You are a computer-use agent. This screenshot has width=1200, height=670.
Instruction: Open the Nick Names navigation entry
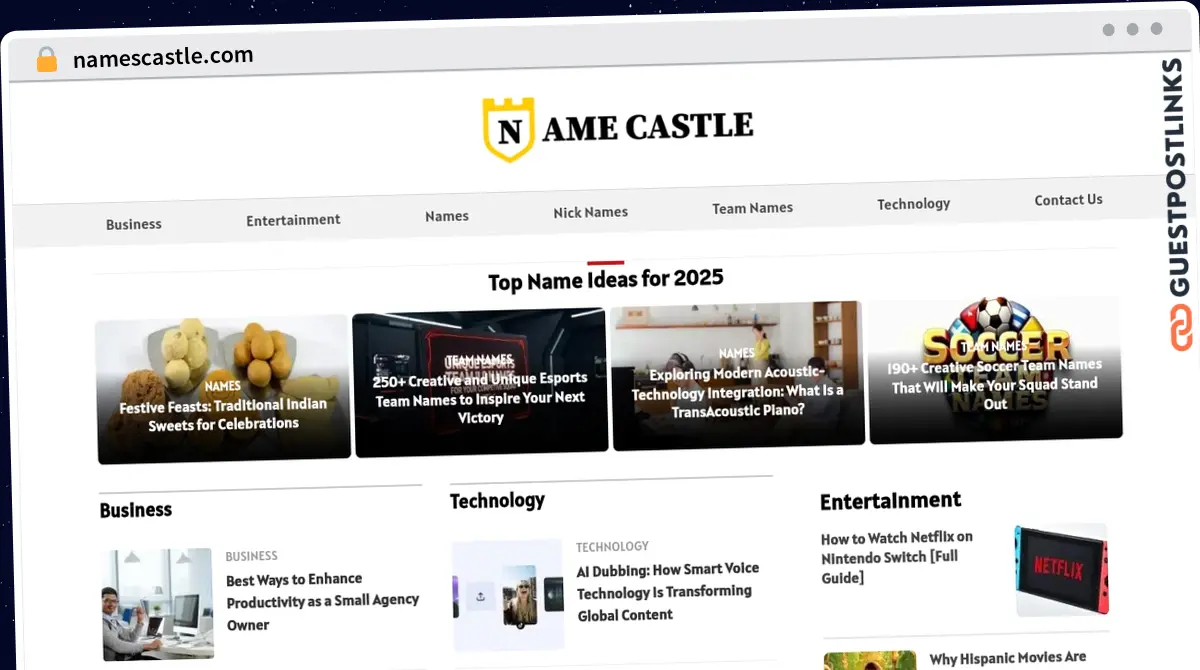pos(590,212)
